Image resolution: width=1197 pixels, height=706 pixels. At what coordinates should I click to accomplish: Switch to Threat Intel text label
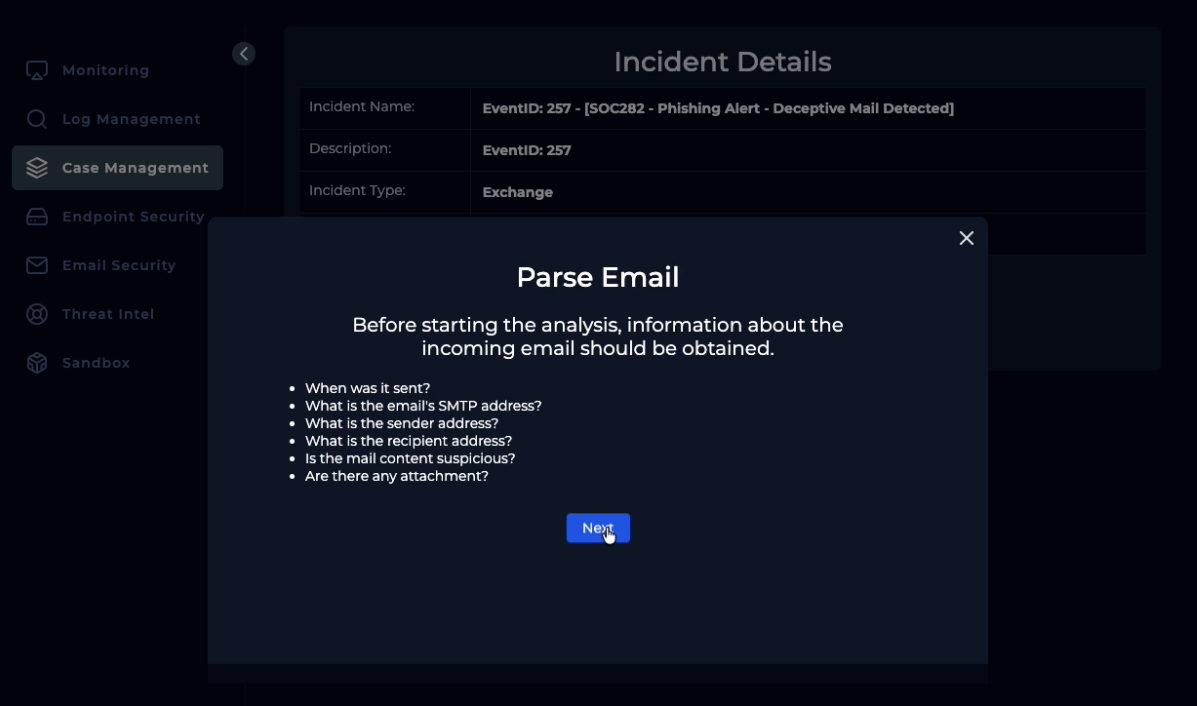click(x=108, y=314)
